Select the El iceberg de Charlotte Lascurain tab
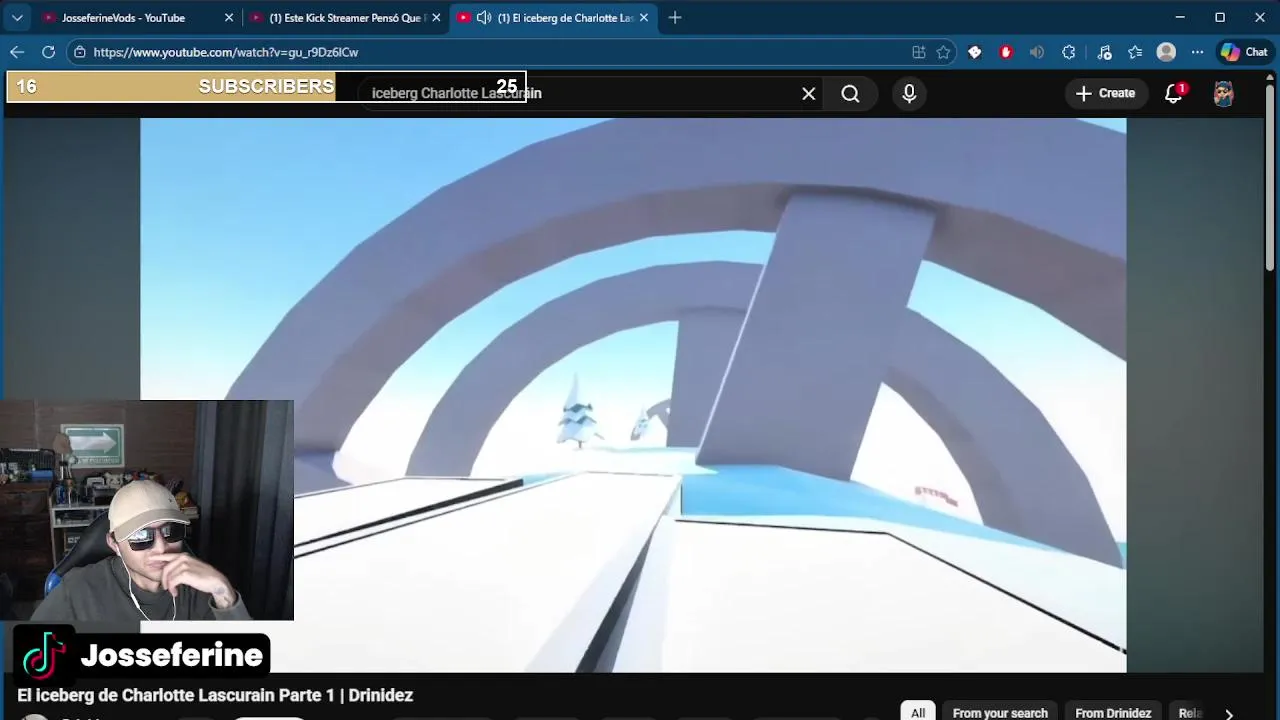This screenshot has width=1280, height=720. coord(565,18)
